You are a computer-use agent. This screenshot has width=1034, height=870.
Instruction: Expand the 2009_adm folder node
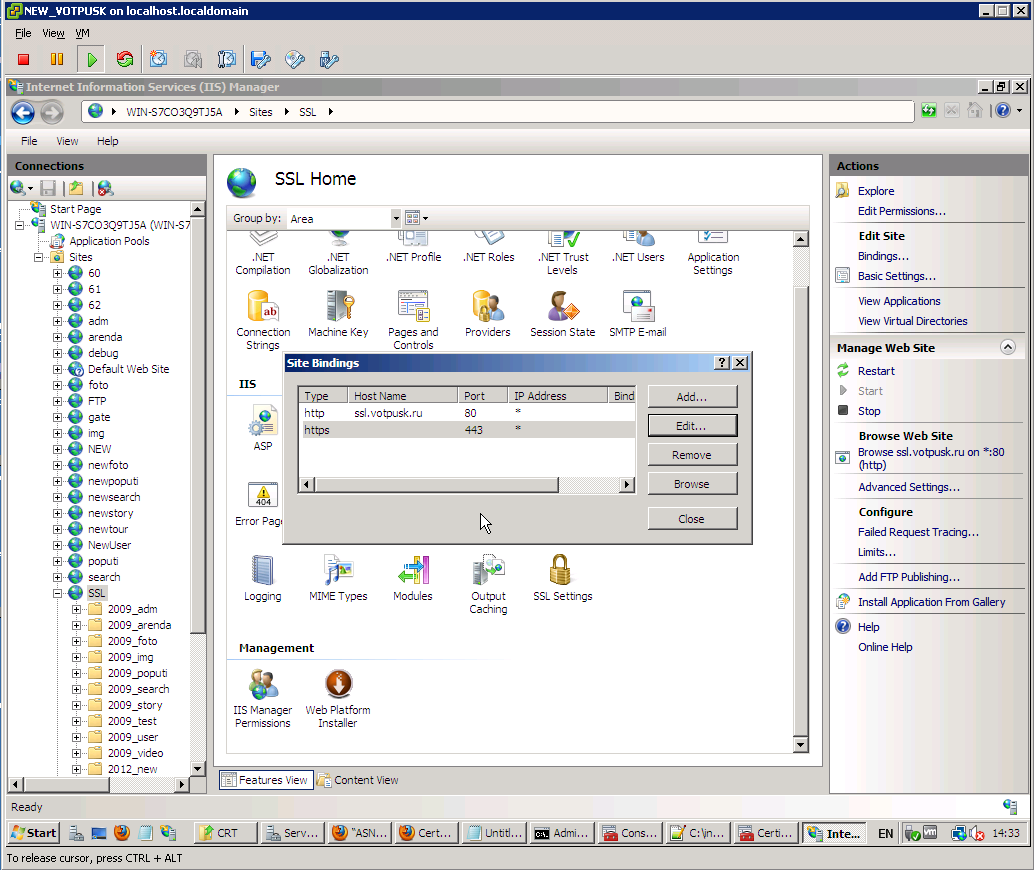pyautogui.click(x=76, y=609)
